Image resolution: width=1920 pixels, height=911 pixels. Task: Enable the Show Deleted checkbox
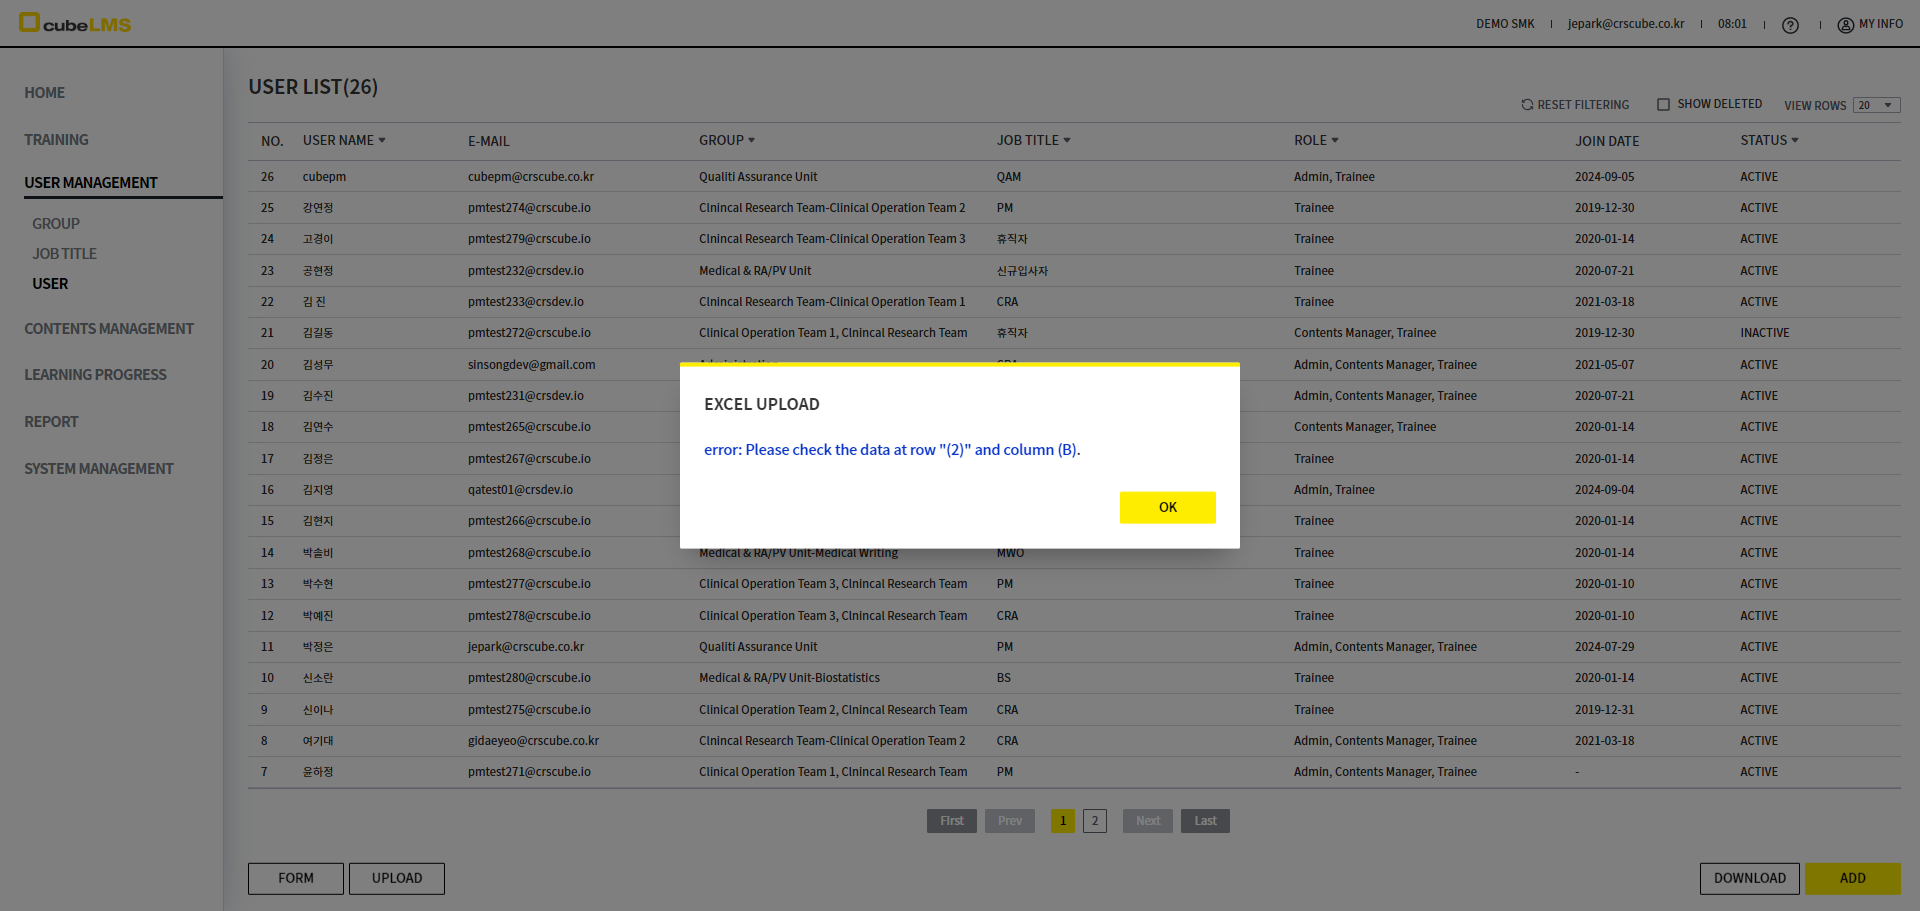pos(1664,105)
